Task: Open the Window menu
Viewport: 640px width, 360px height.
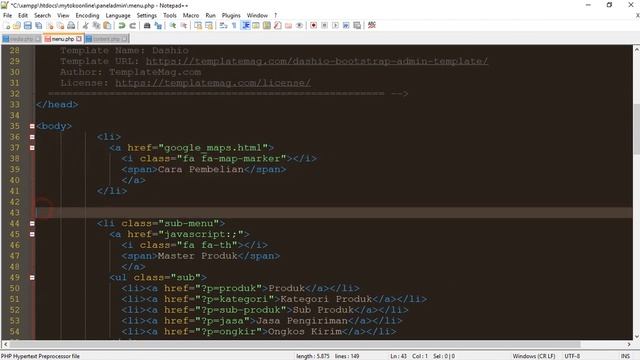Action: [x=257, y=16]
